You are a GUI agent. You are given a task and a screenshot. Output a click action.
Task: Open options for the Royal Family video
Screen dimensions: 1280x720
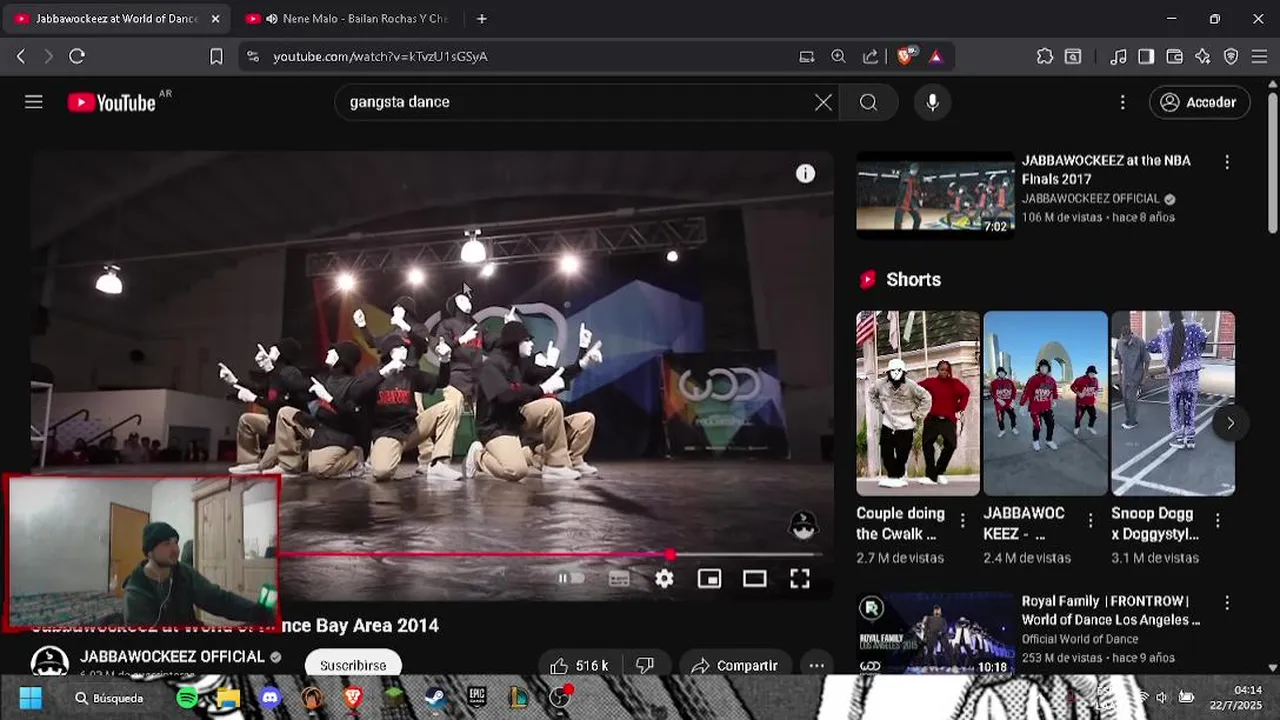pyautogui.click(x=1227, y=603)
